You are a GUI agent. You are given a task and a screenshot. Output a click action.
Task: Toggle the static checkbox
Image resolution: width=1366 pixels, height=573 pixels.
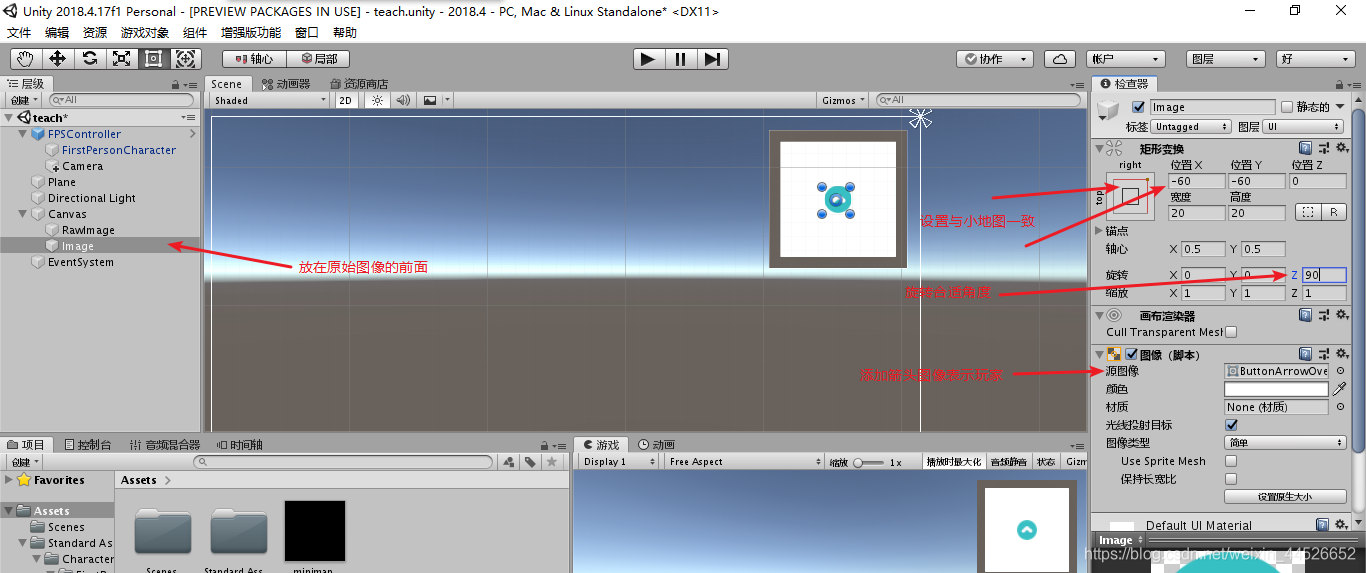(1287, 107)
